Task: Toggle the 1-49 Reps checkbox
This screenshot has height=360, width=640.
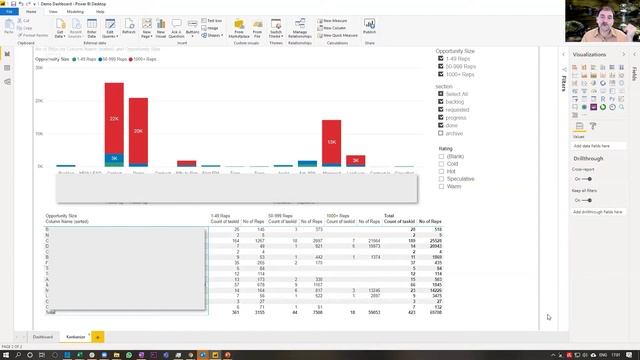Action: [441, 58]
